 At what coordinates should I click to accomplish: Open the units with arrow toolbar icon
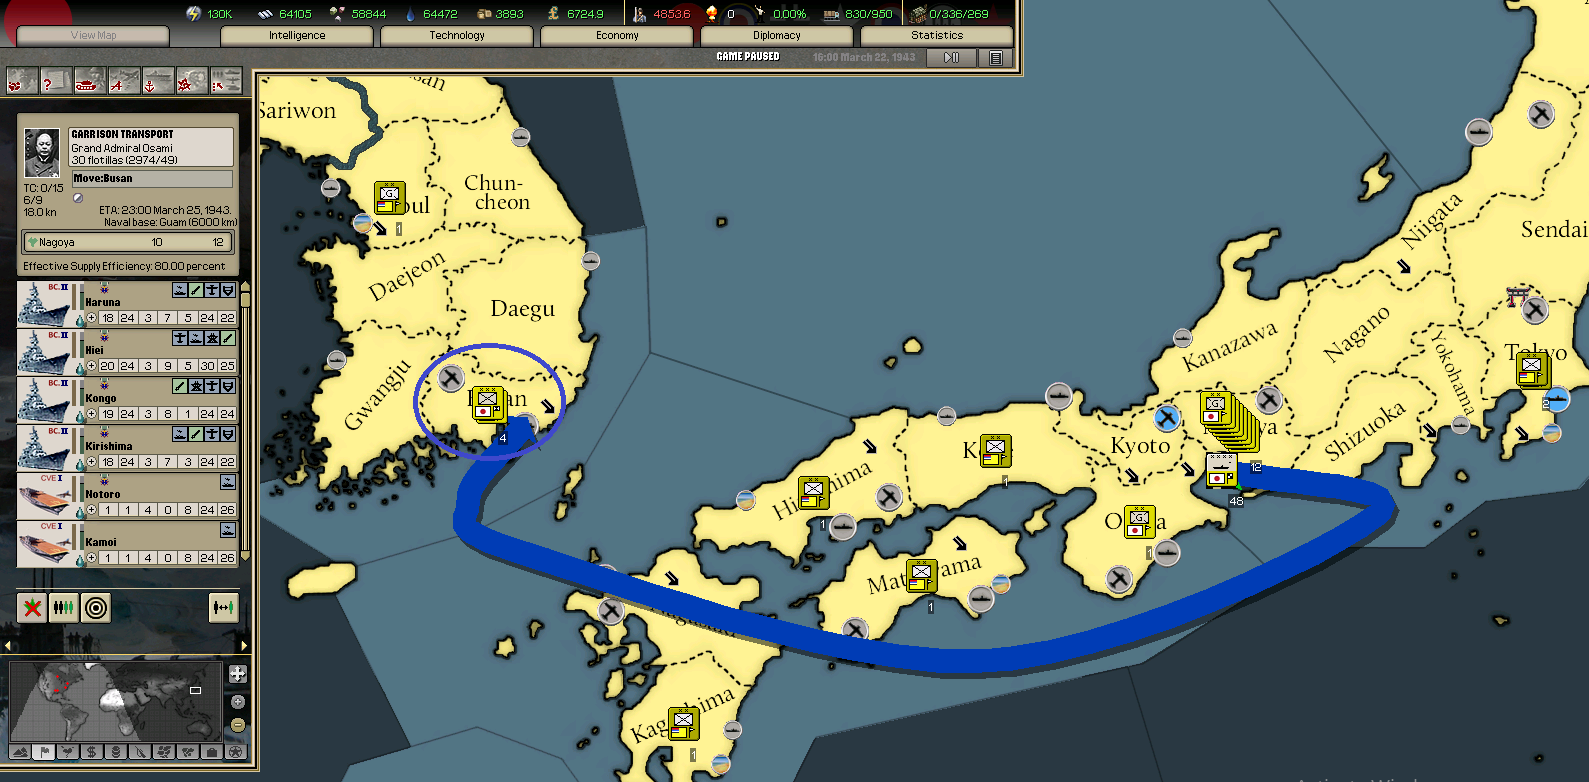click(x=226, y=81)
